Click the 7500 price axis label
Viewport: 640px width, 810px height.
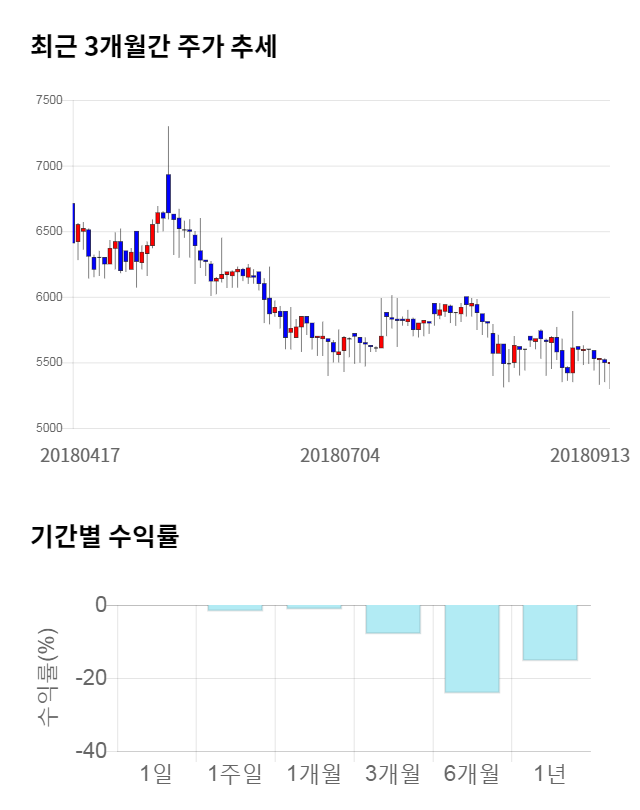[x=48, y=100]
